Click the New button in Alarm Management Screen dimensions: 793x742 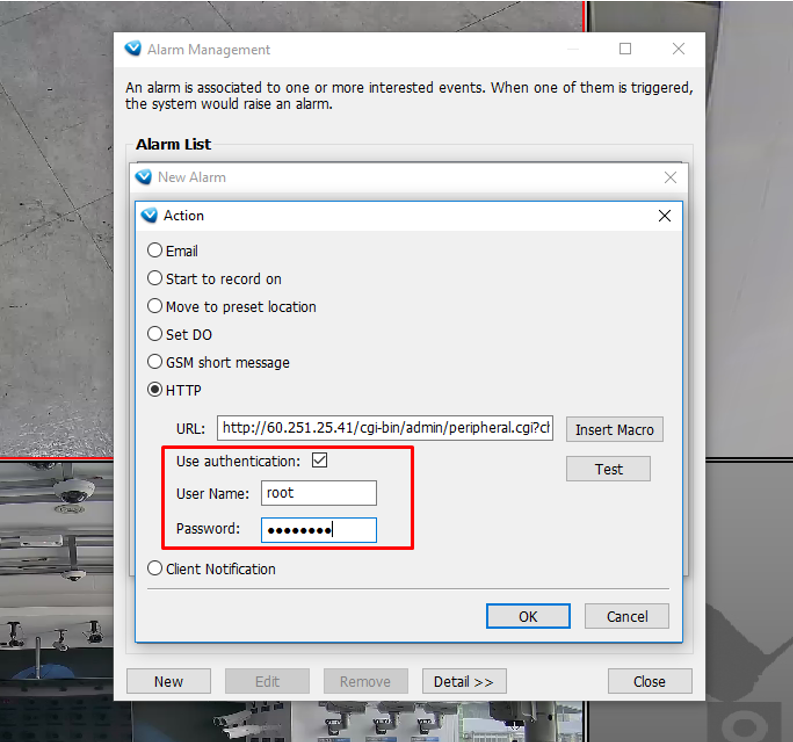168,682
